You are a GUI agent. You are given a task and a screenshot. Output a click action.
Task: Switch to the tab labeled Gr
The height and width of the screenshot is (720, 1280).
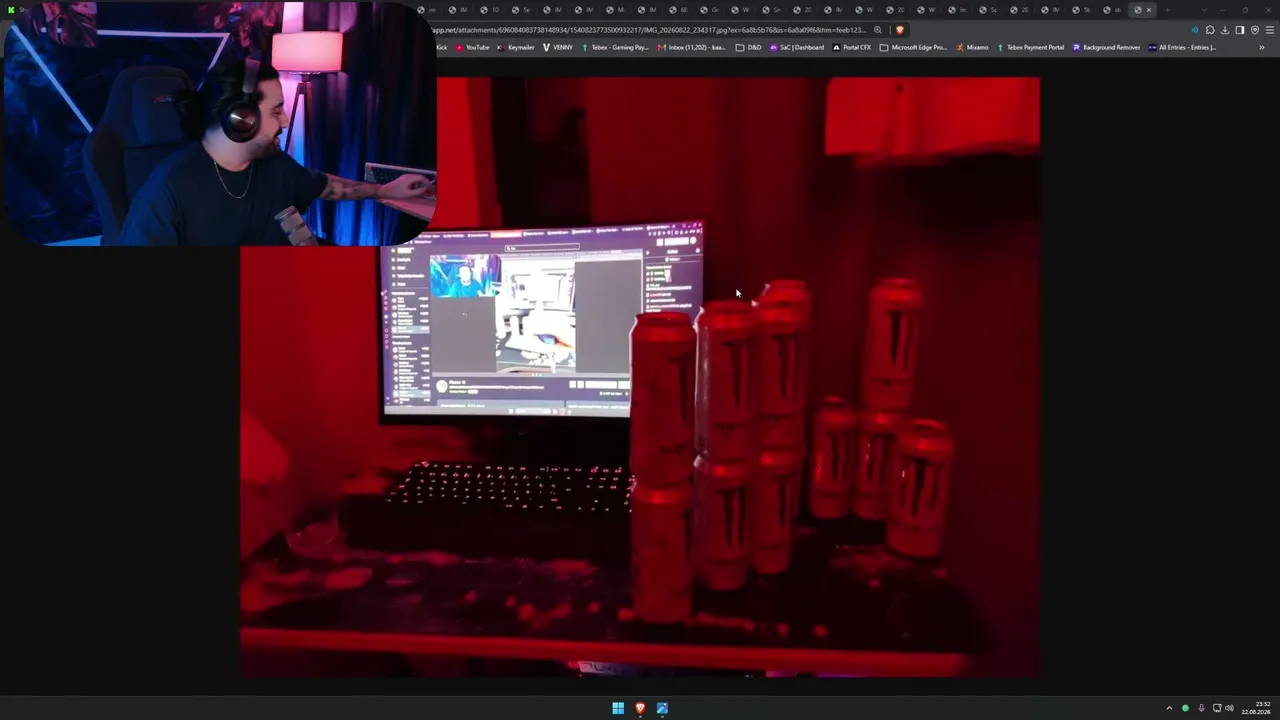[x=709, y=10]
